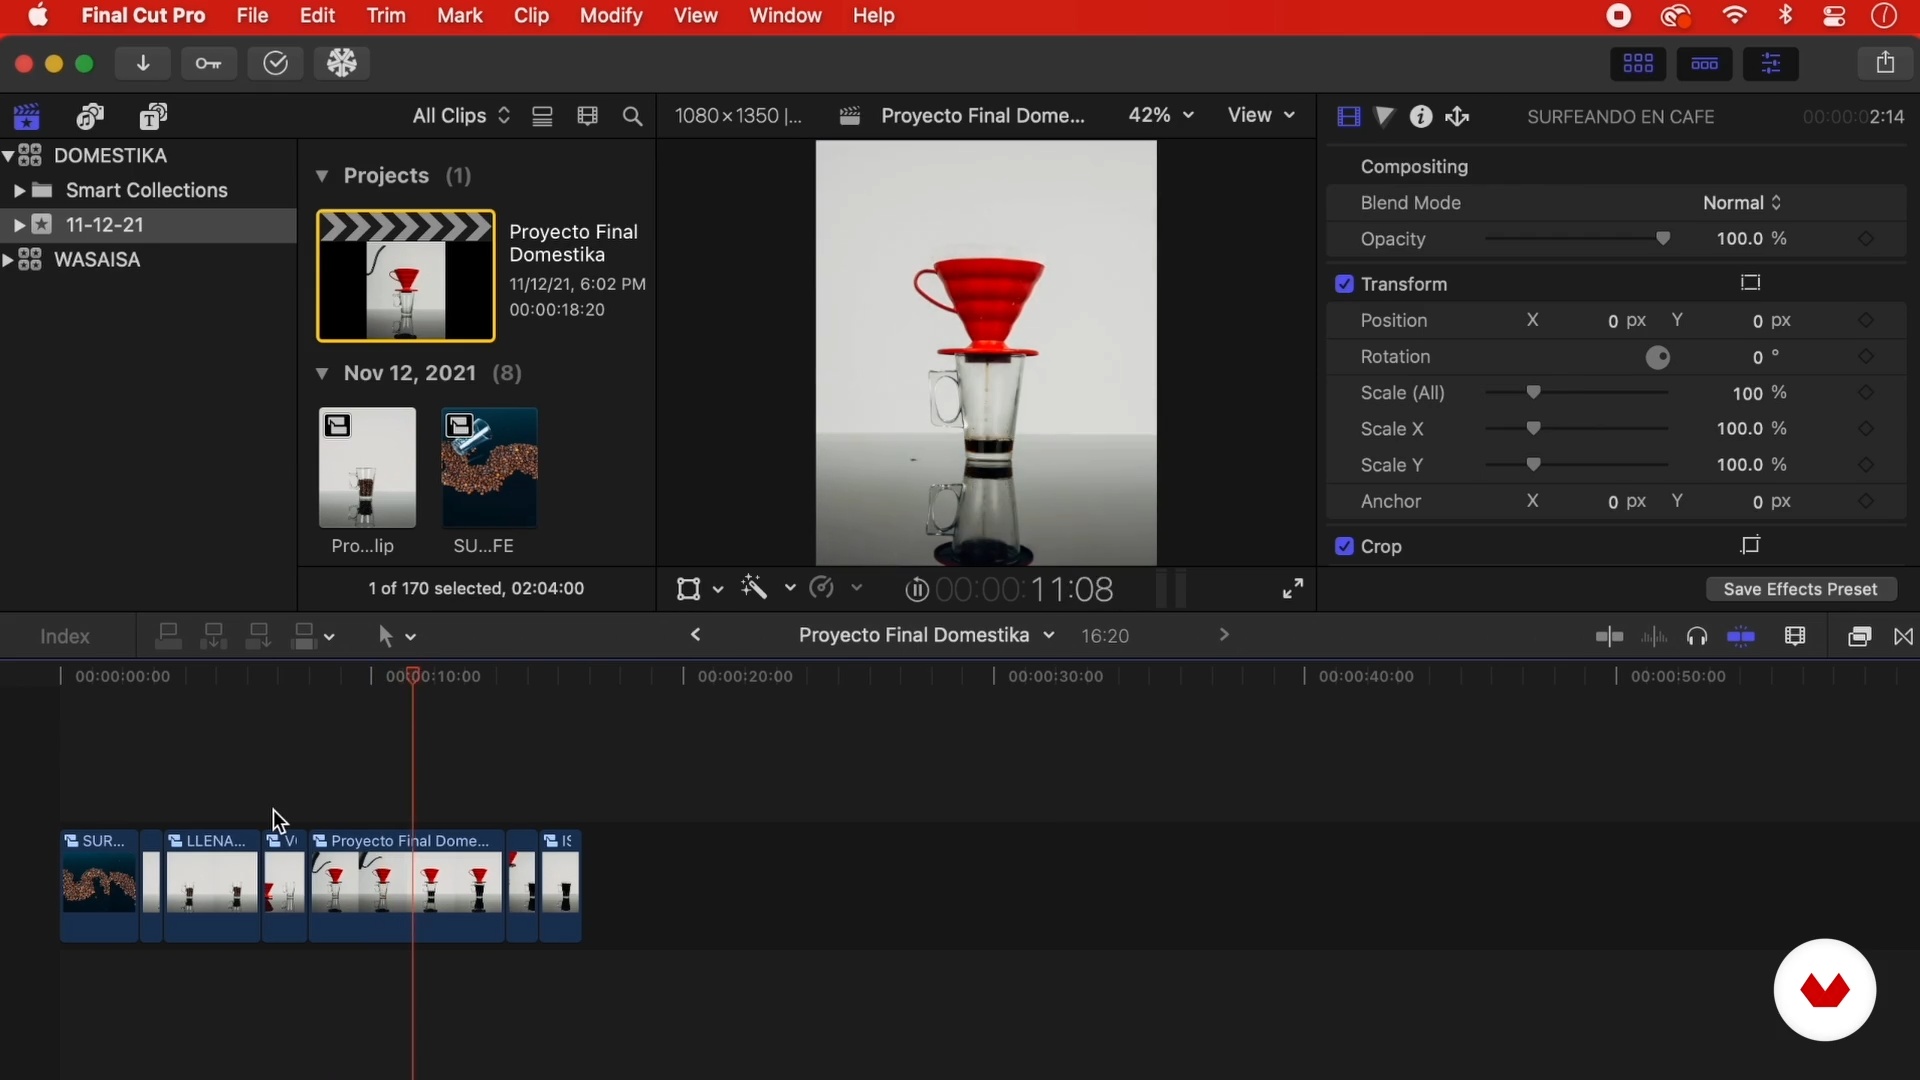The image size is (1920, 1080).
Task: Expand the Smart Collections folder
Action: 18,190
